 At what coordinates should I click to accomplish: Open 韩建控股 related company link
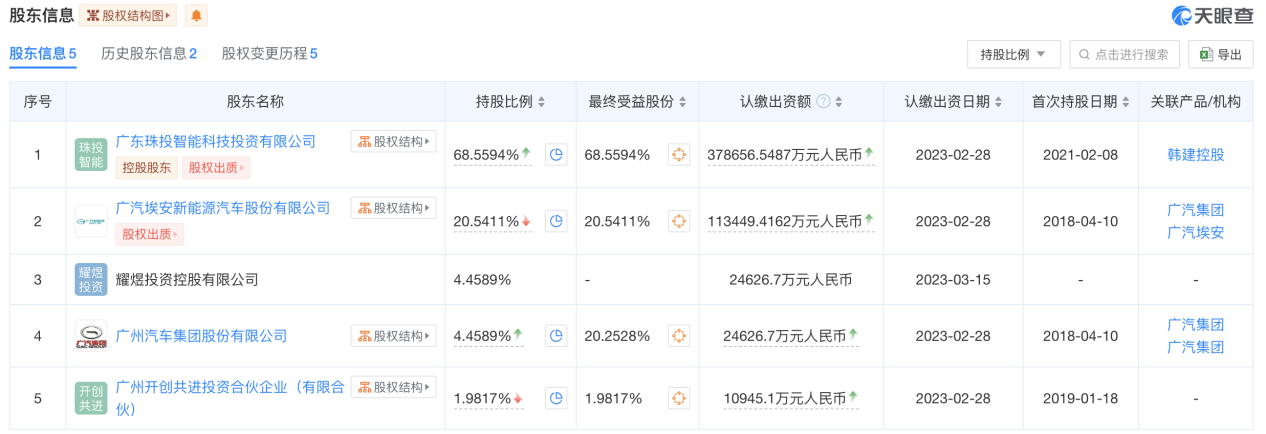point(1195,155)
